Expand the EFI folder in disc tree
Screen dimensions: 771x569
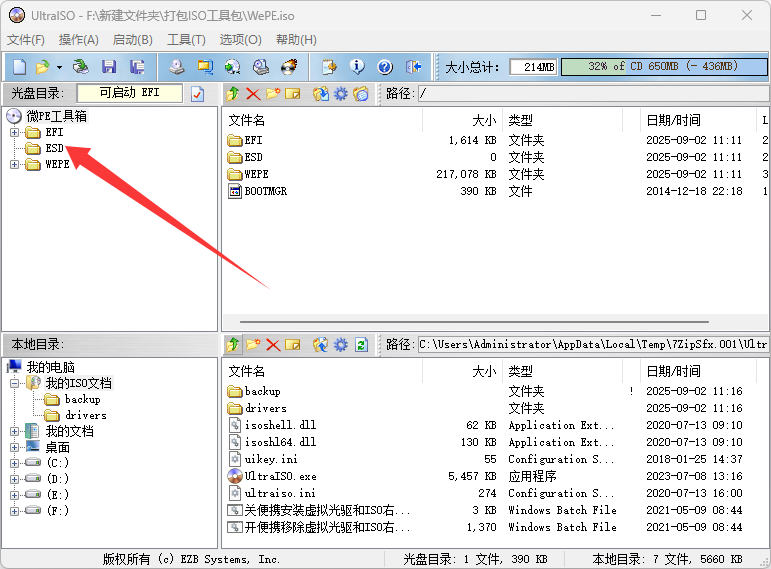[x=14, y=132]
